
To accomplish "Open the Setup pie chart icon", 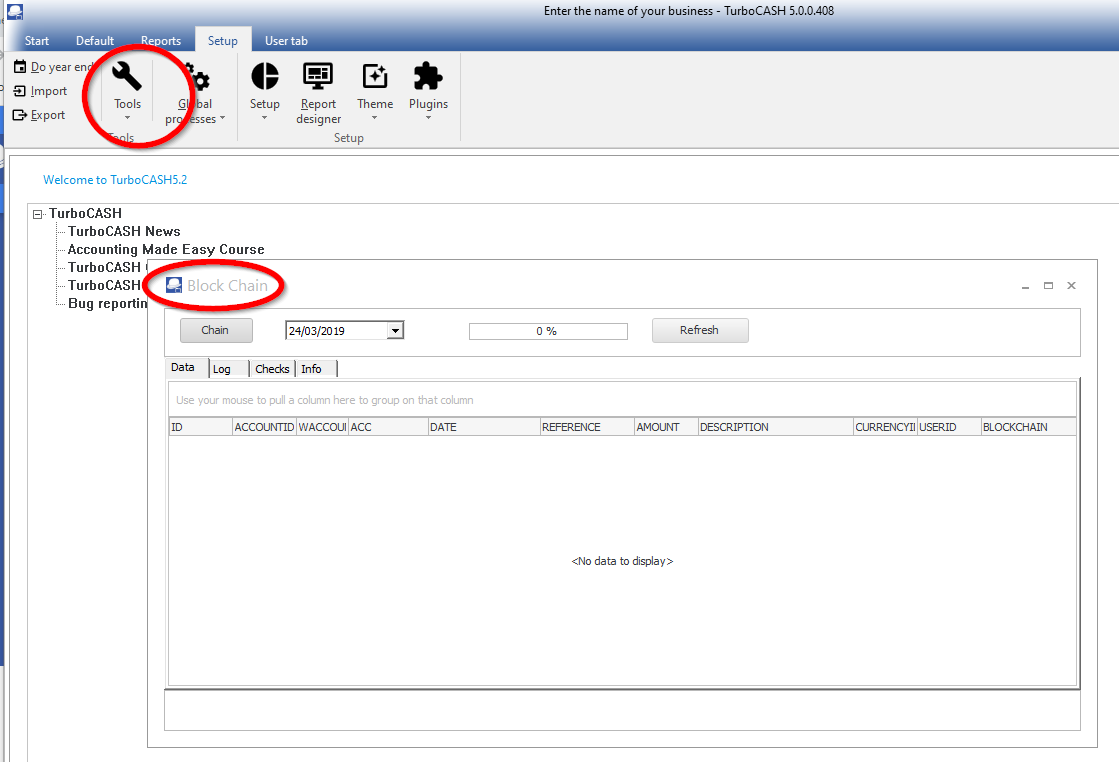I will pos(265,77).
